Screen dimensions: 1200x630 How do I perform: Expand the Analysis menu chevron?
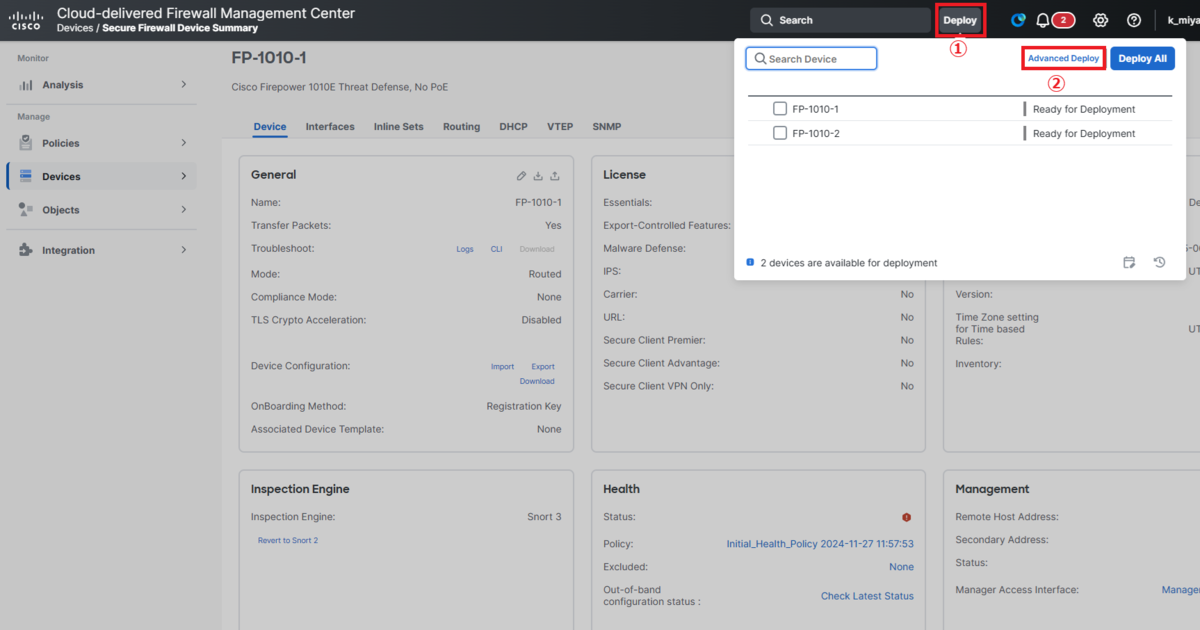click(184, 85)
